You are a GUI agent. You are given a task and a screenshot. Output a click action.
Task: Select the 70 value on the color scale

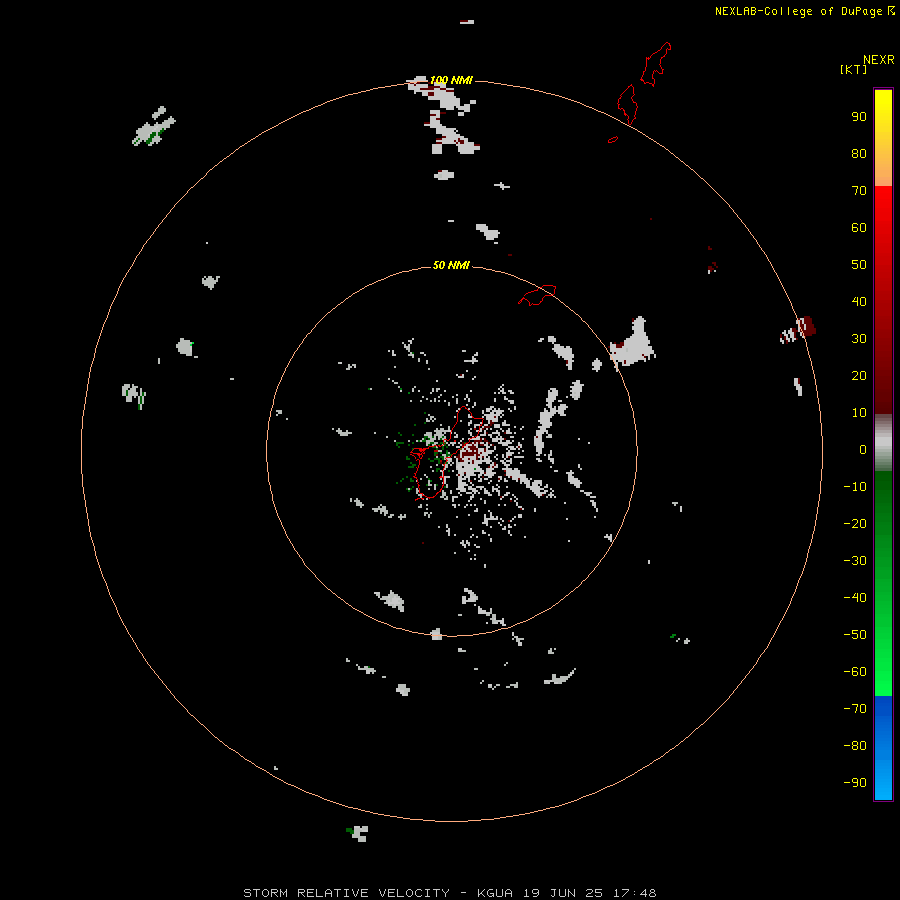click(x=859, y=191)
